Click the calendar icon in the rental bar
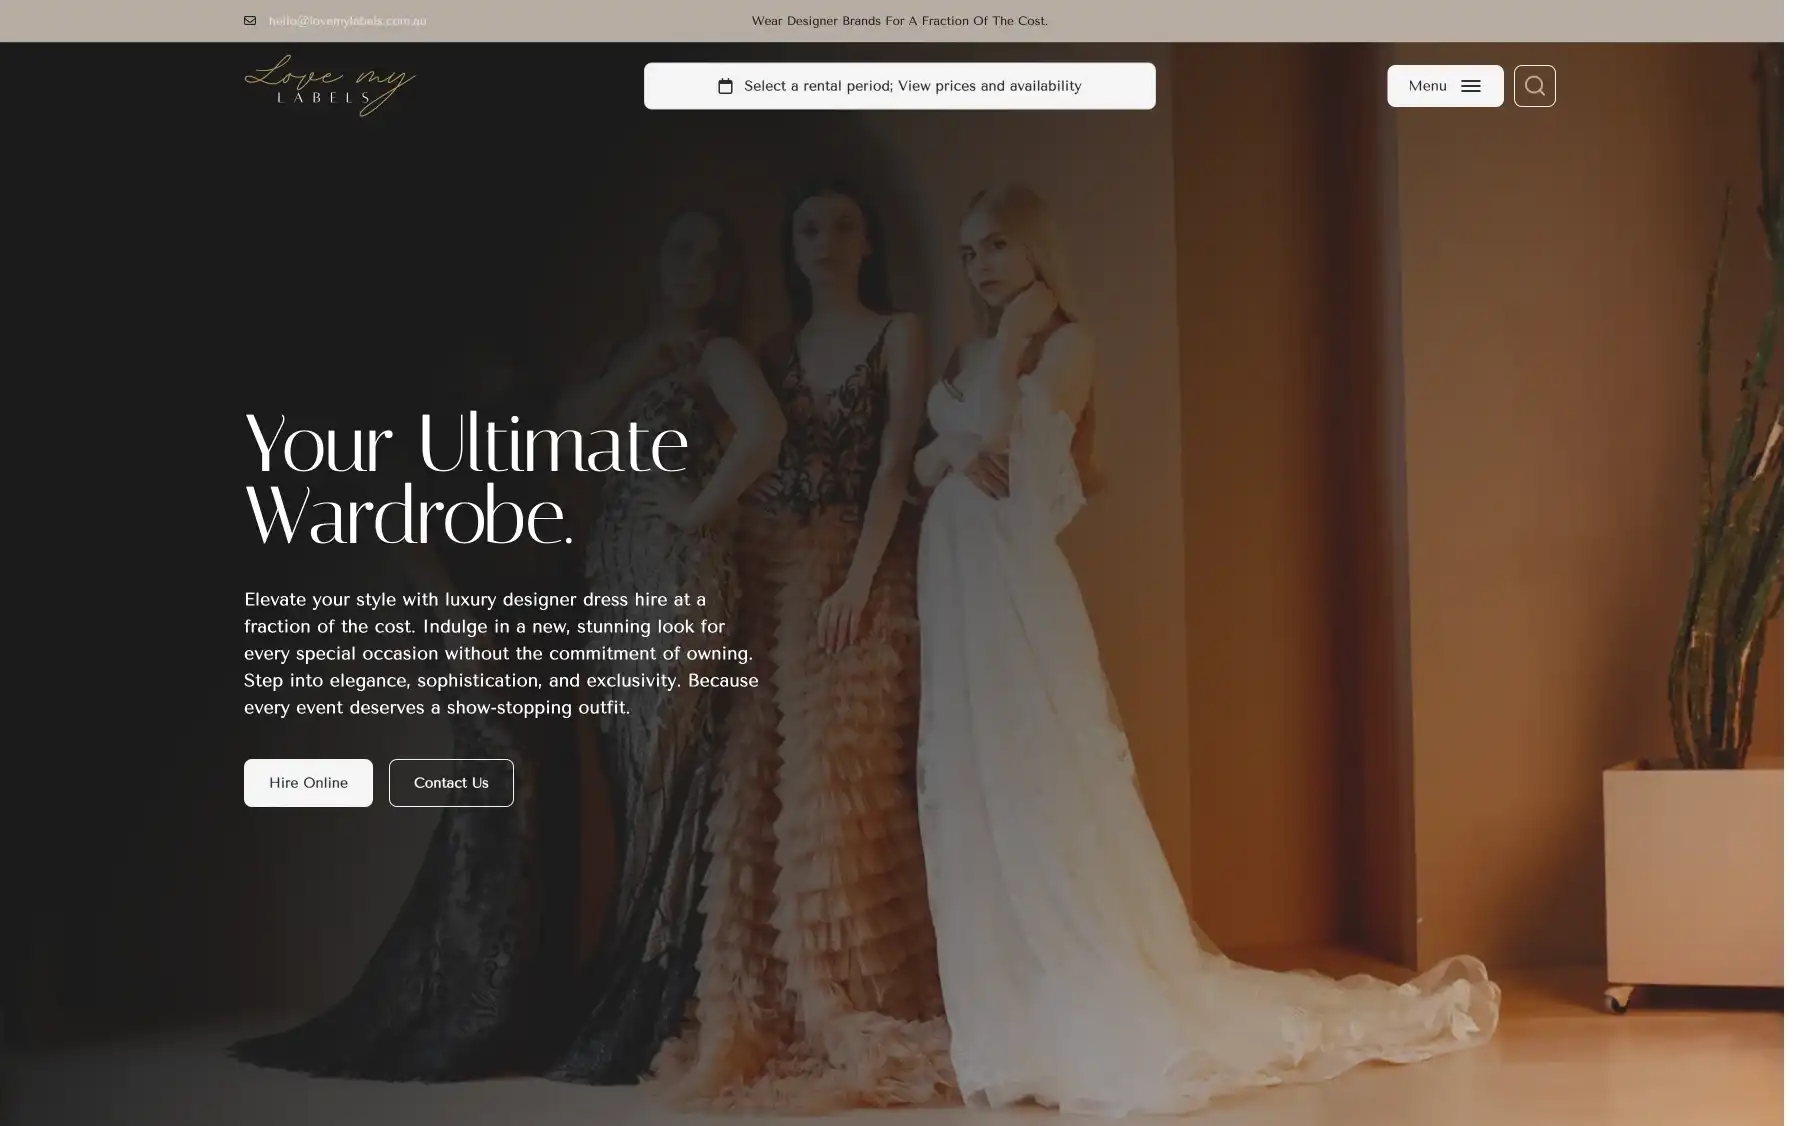The height and width of the screenshot is (1126, 1800). (x=725, y=87)
